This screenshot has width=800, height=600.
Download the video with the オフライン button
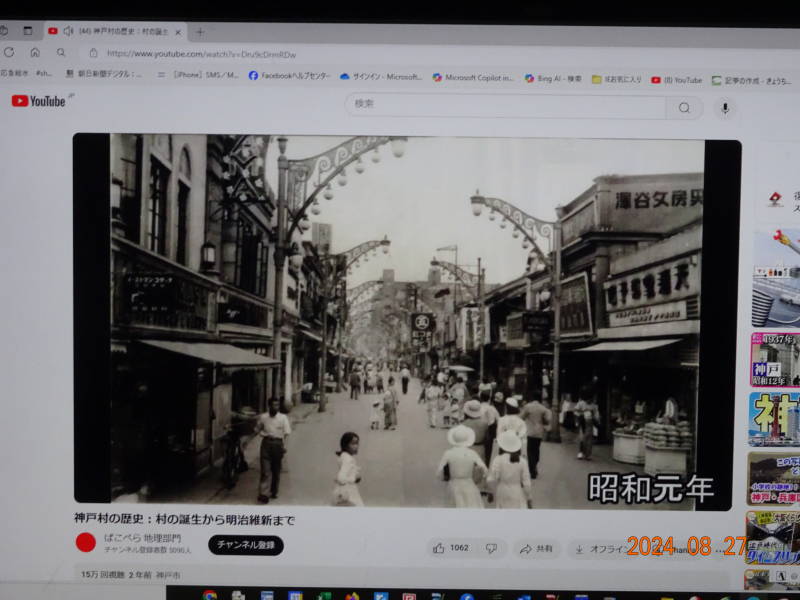click(x=601, y=549)
